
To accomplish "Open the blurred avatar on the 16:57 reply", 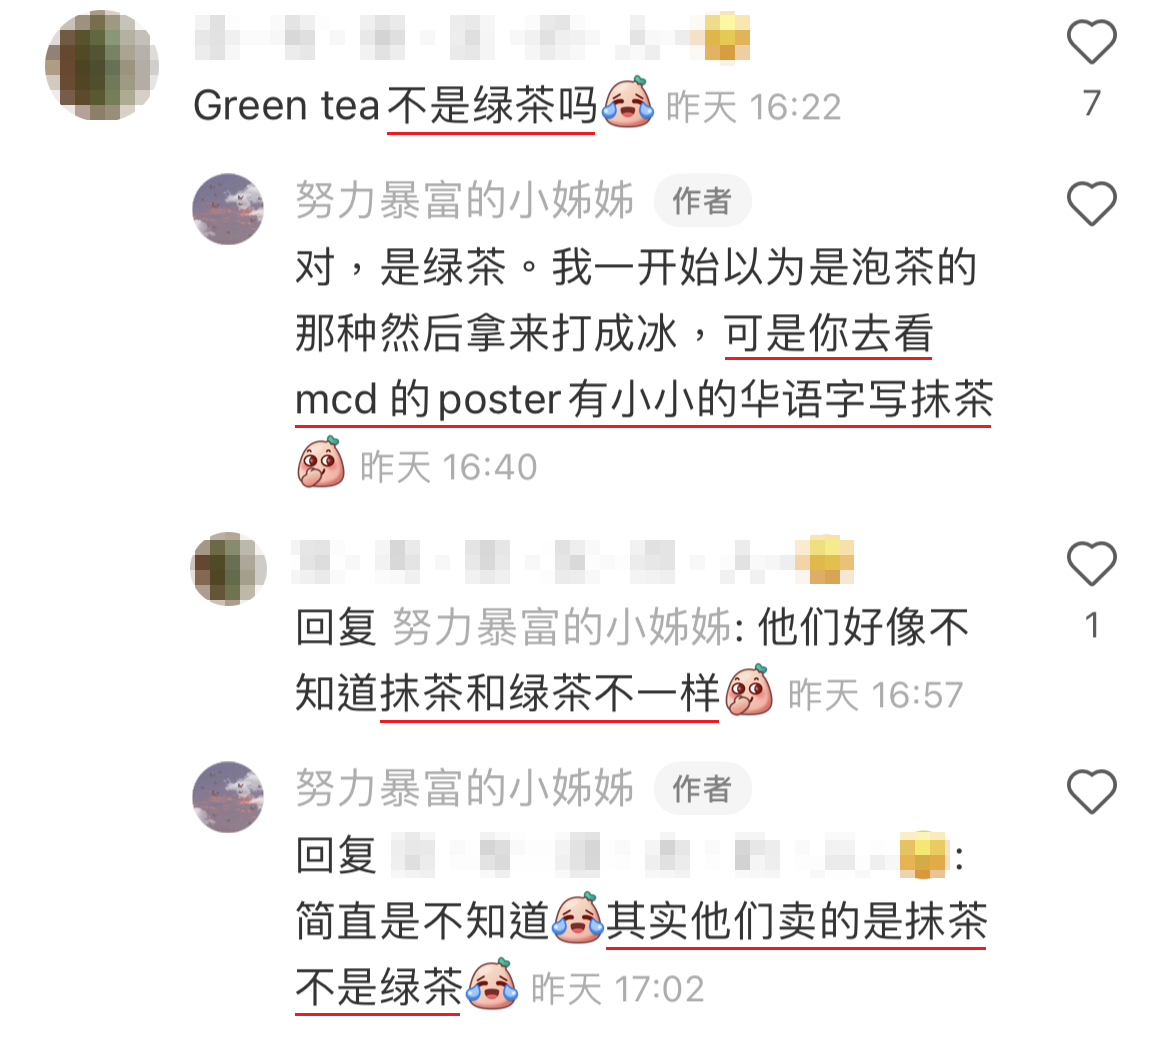I will pos(228,569).
